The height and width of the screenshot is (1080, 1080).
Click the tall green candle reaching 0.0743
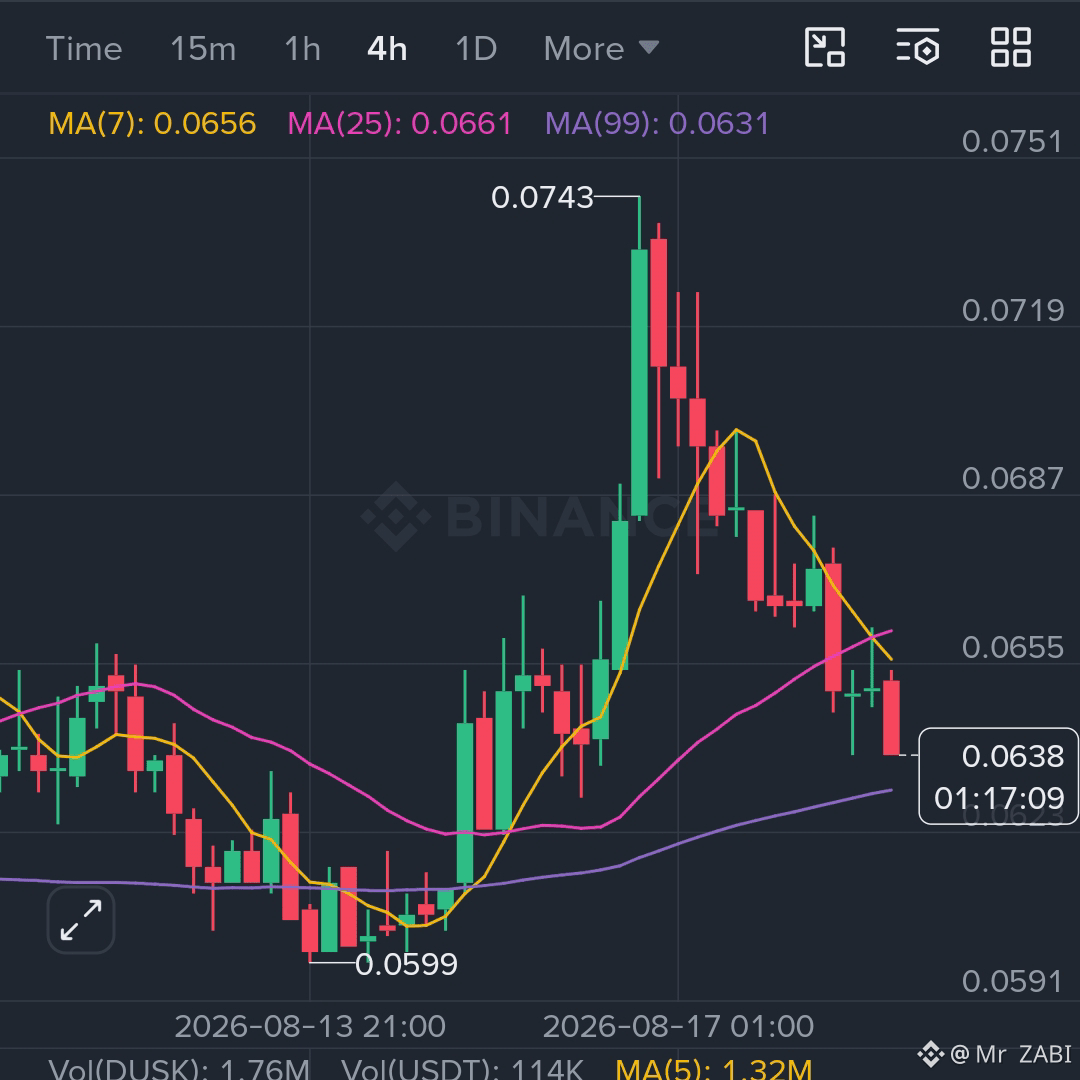coord(639,382)
